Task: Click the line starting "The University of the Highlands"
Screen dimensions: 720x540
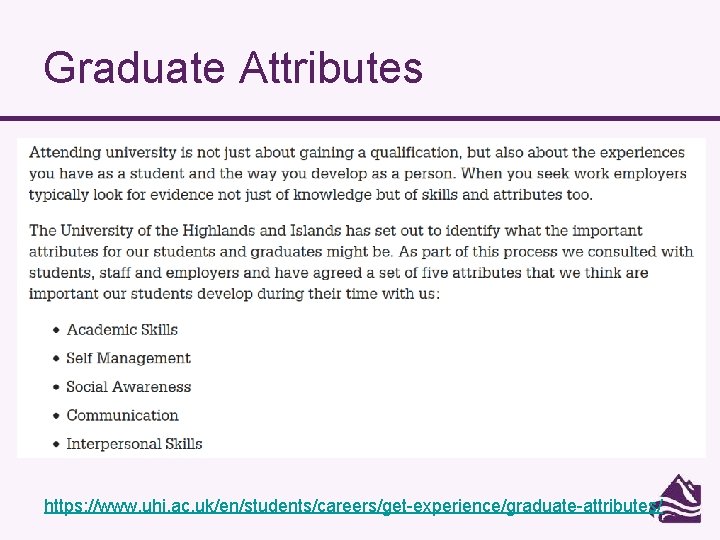Action: tap(335, 231)
